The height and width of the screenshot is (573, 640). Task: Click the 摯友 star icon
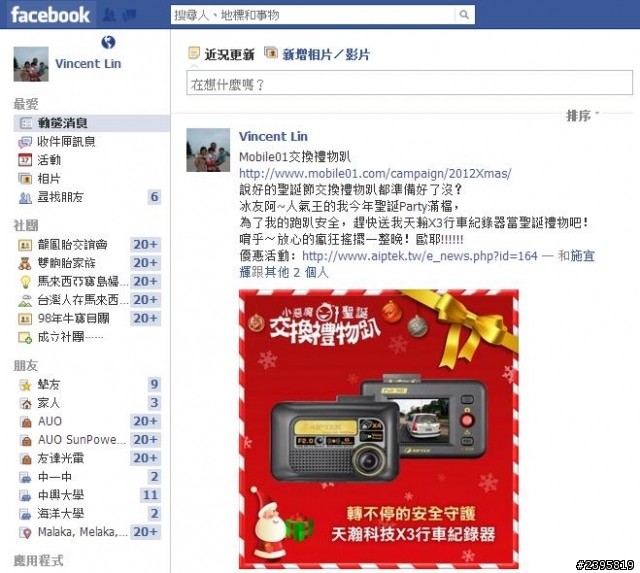tap(25, 384)
